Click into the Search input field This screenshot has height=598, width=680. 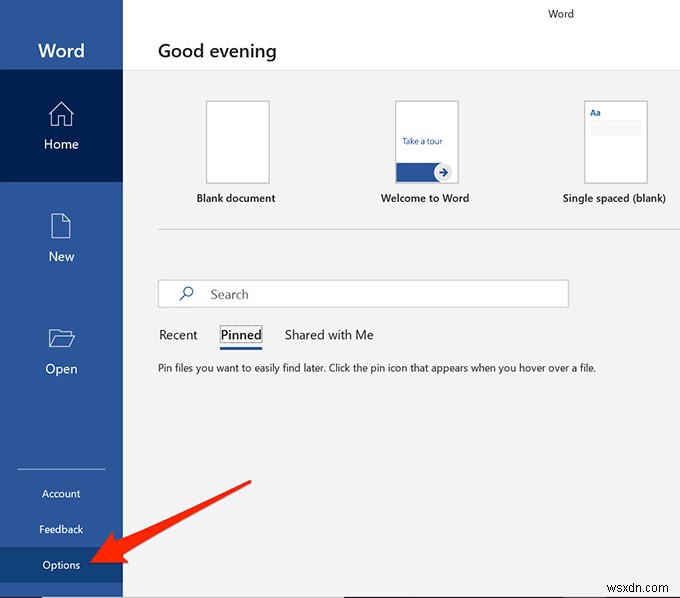(363, 294)
